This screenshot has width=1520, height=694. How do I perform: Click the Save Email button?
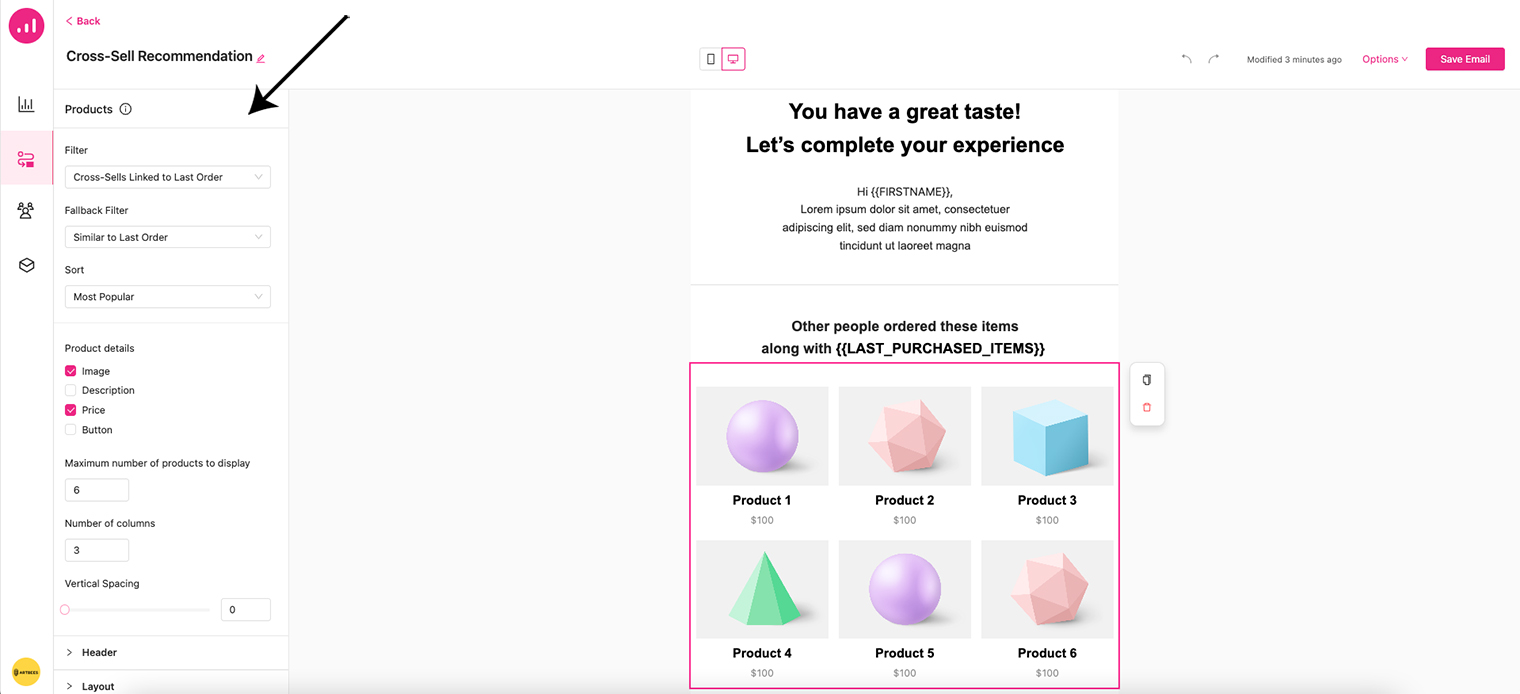coord(1465,59)
